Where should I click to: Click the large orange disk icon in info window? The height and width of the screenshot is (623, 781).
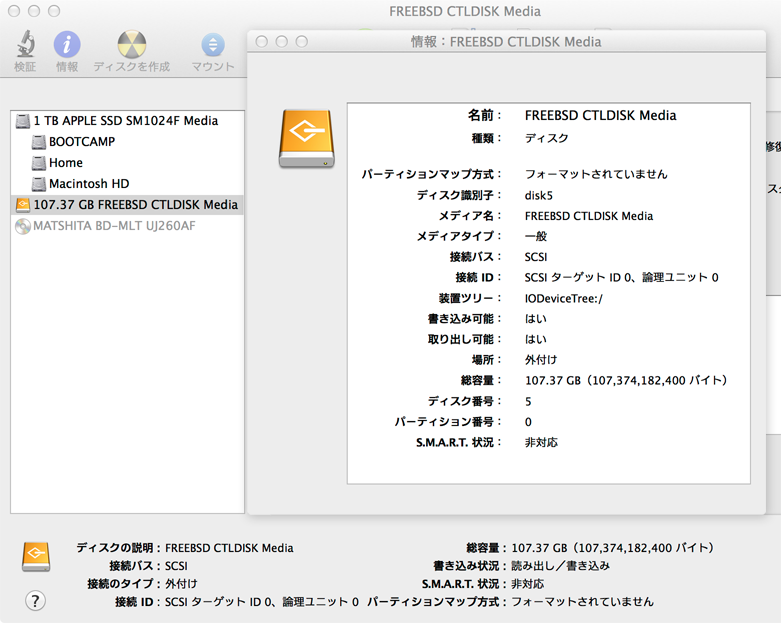coord(306,139)
